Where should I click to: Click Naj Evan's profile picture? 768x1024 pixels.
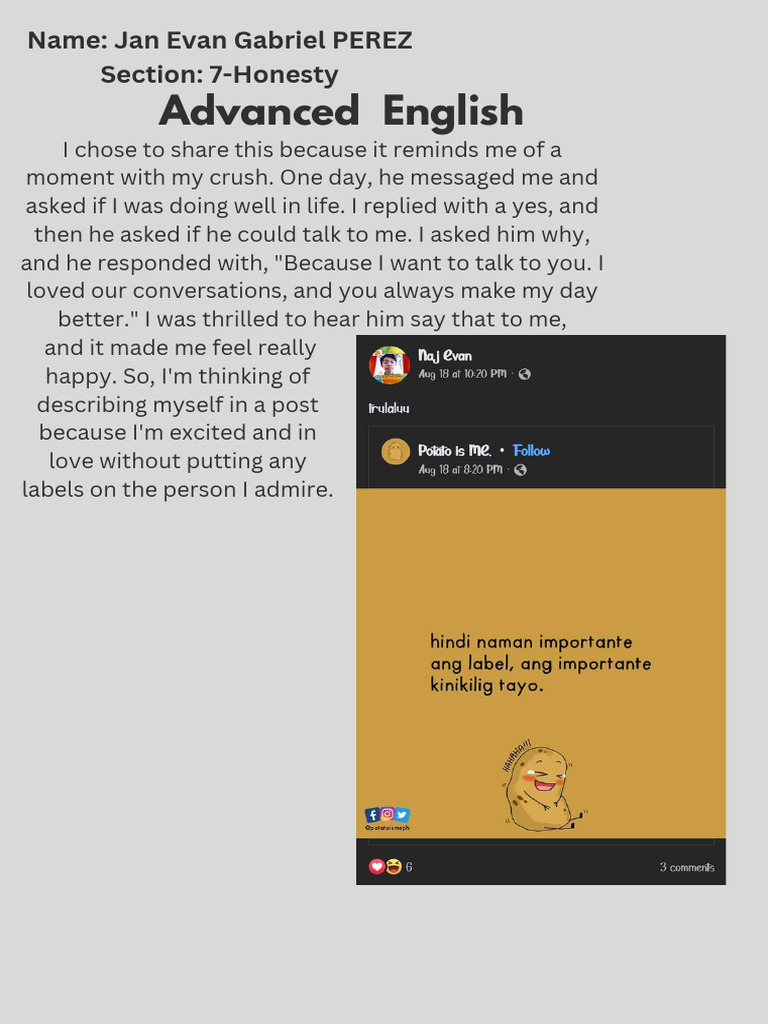click(389, 365)
